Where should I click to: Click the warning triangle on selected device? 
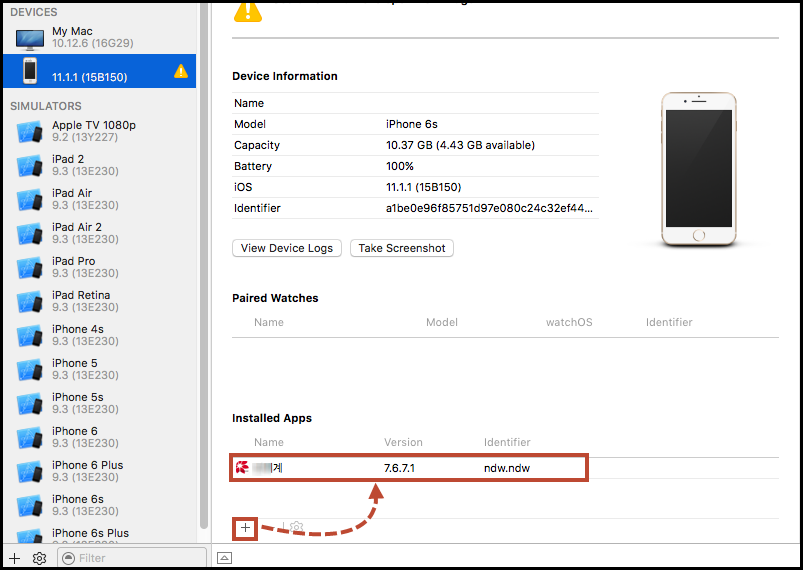pyautogui.click(x=181, y=71)
